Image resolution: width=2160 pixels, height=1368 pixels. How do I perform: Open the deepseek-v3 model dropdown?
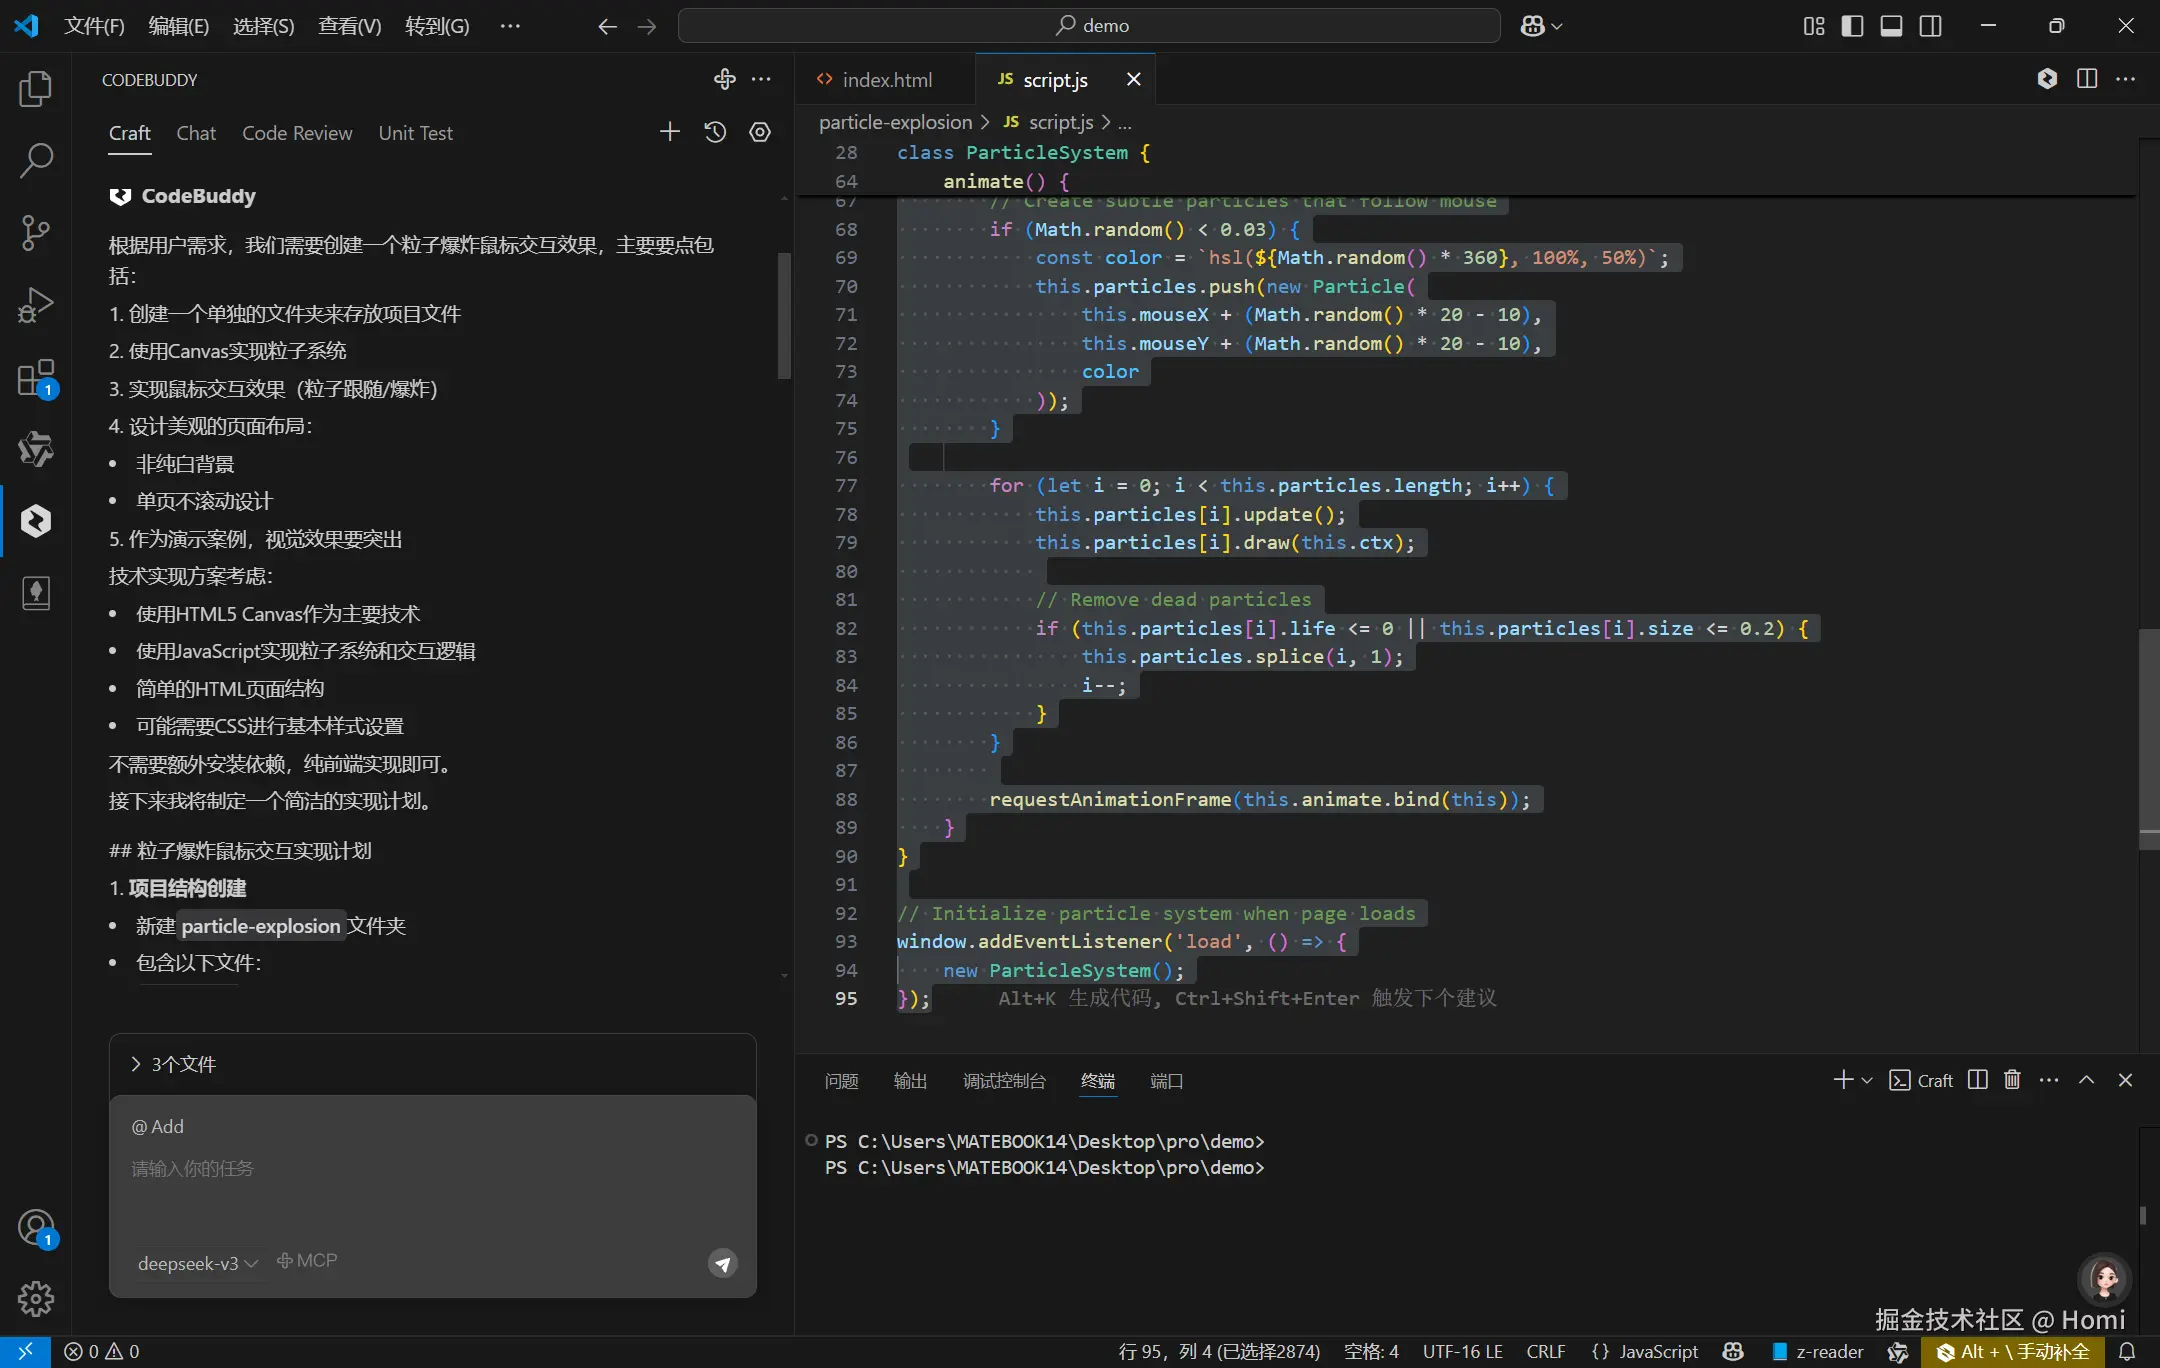pos(198,1263)
